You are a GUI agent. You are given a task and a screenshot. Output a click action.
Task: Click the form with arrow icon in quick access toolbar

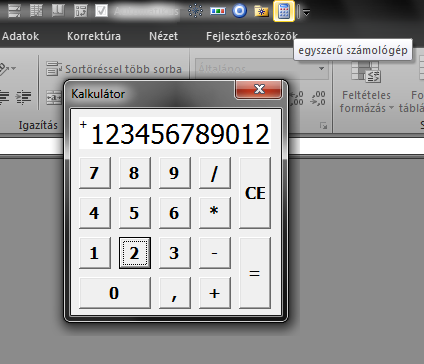(x=80, y=11)
